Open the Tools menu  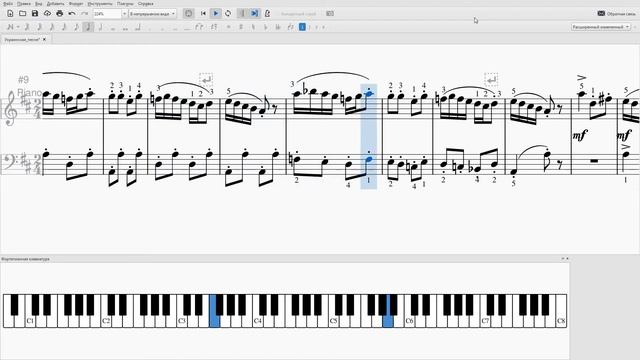pyautogui.click(x=100, y=3)
